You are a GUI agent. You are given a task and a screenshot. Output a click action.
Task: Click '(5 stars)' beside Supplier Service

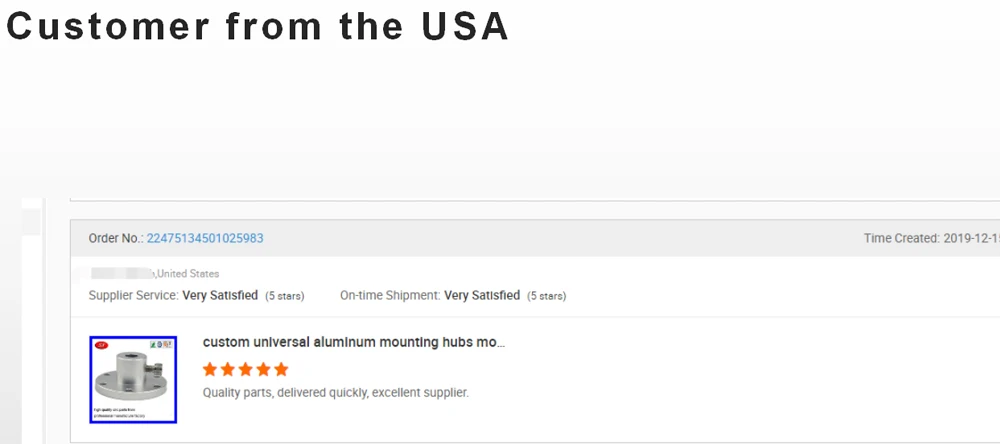tap(284, 296)
